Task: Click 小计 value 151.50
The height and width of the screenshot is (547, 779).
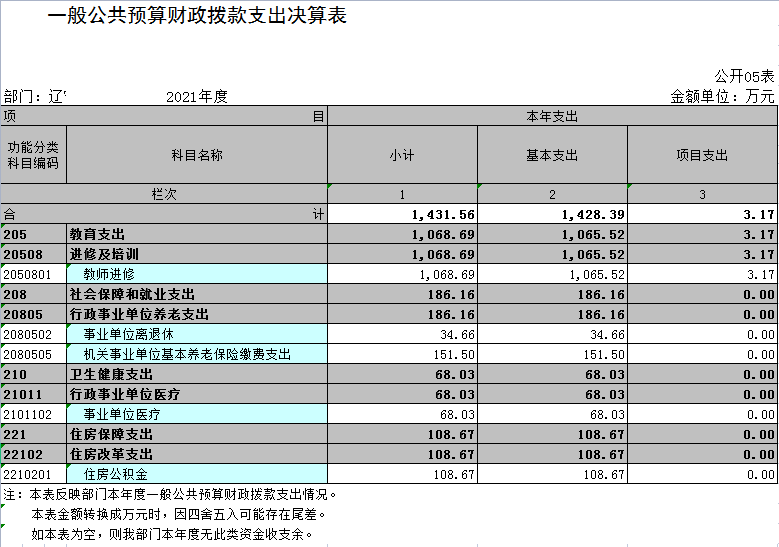Action: point(402,354)
